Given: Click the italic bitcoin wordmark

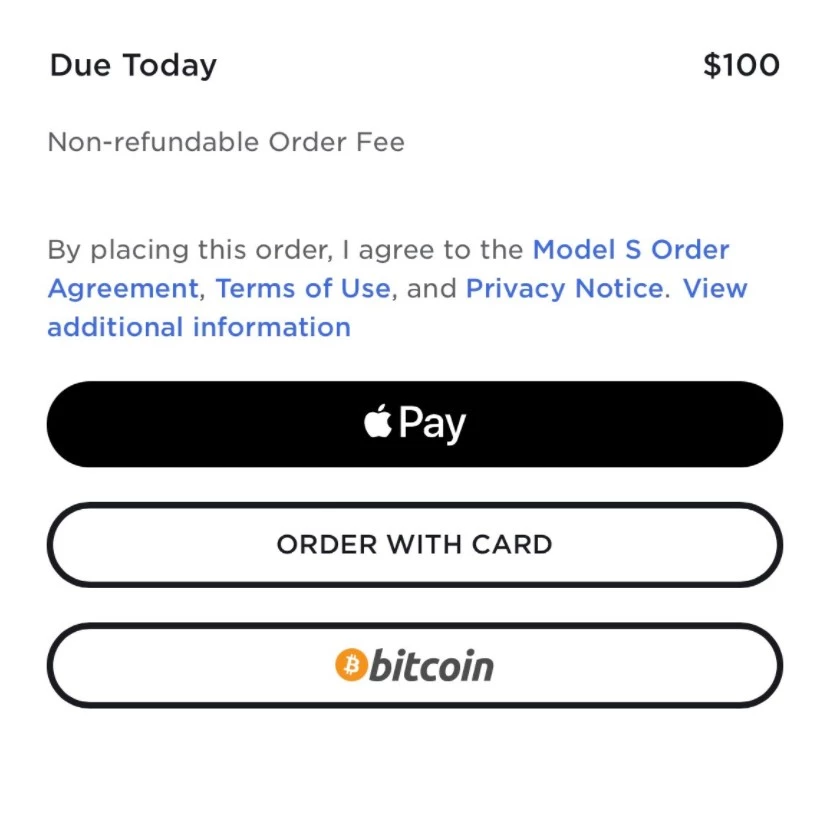Looking at the screenshot, I should (x=431, y=665).
